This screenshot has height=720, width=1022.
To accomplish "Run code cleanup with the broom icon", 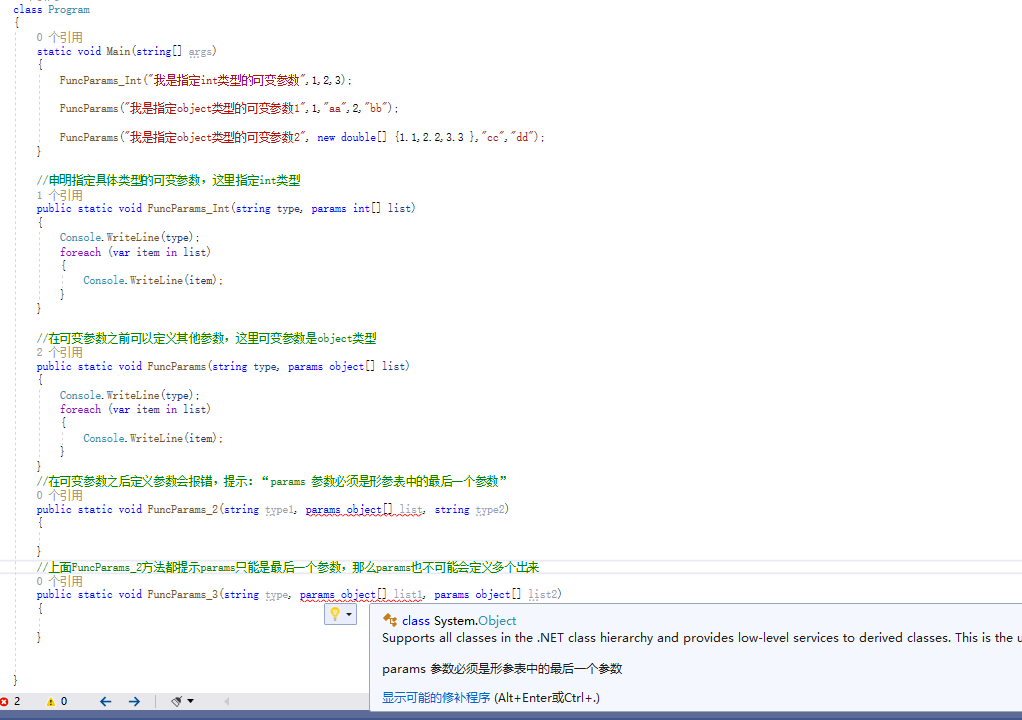I will coord(177,701).
